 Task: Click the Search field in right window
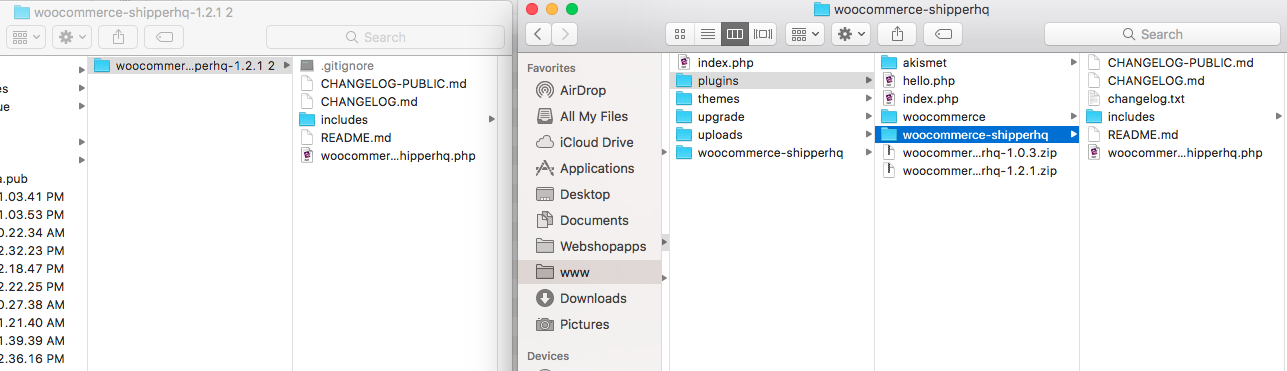point(1160,34)
